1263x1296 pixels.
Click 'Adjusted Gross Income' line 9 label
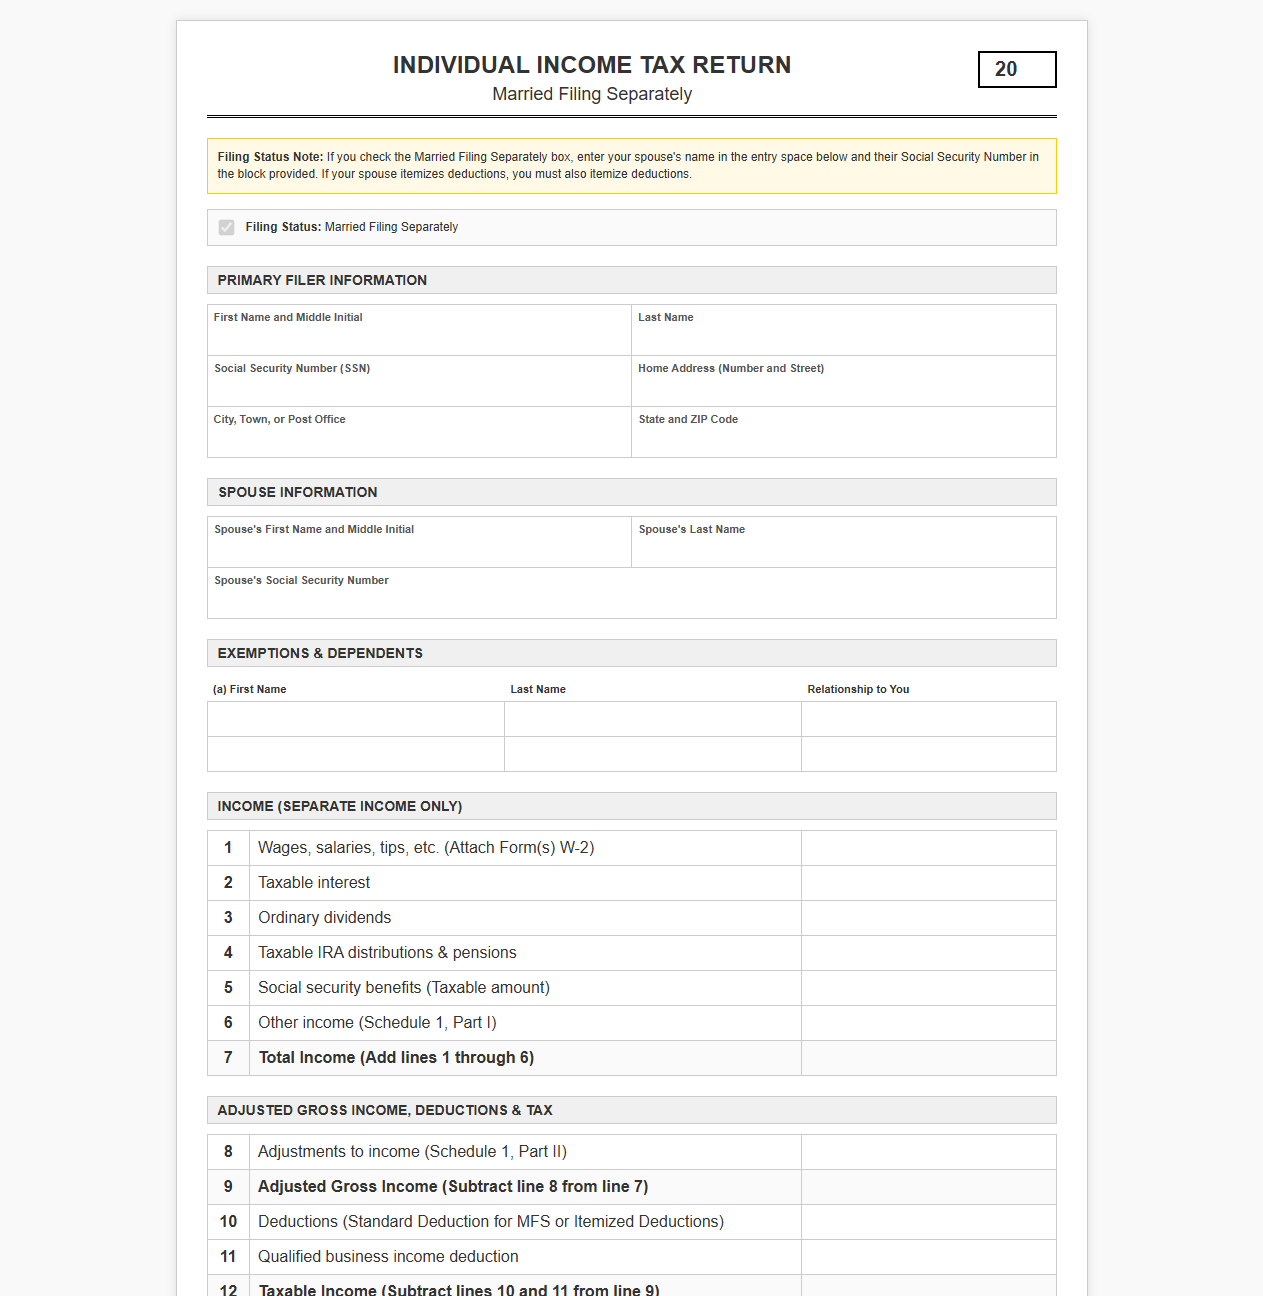(x=453, y=1187)
